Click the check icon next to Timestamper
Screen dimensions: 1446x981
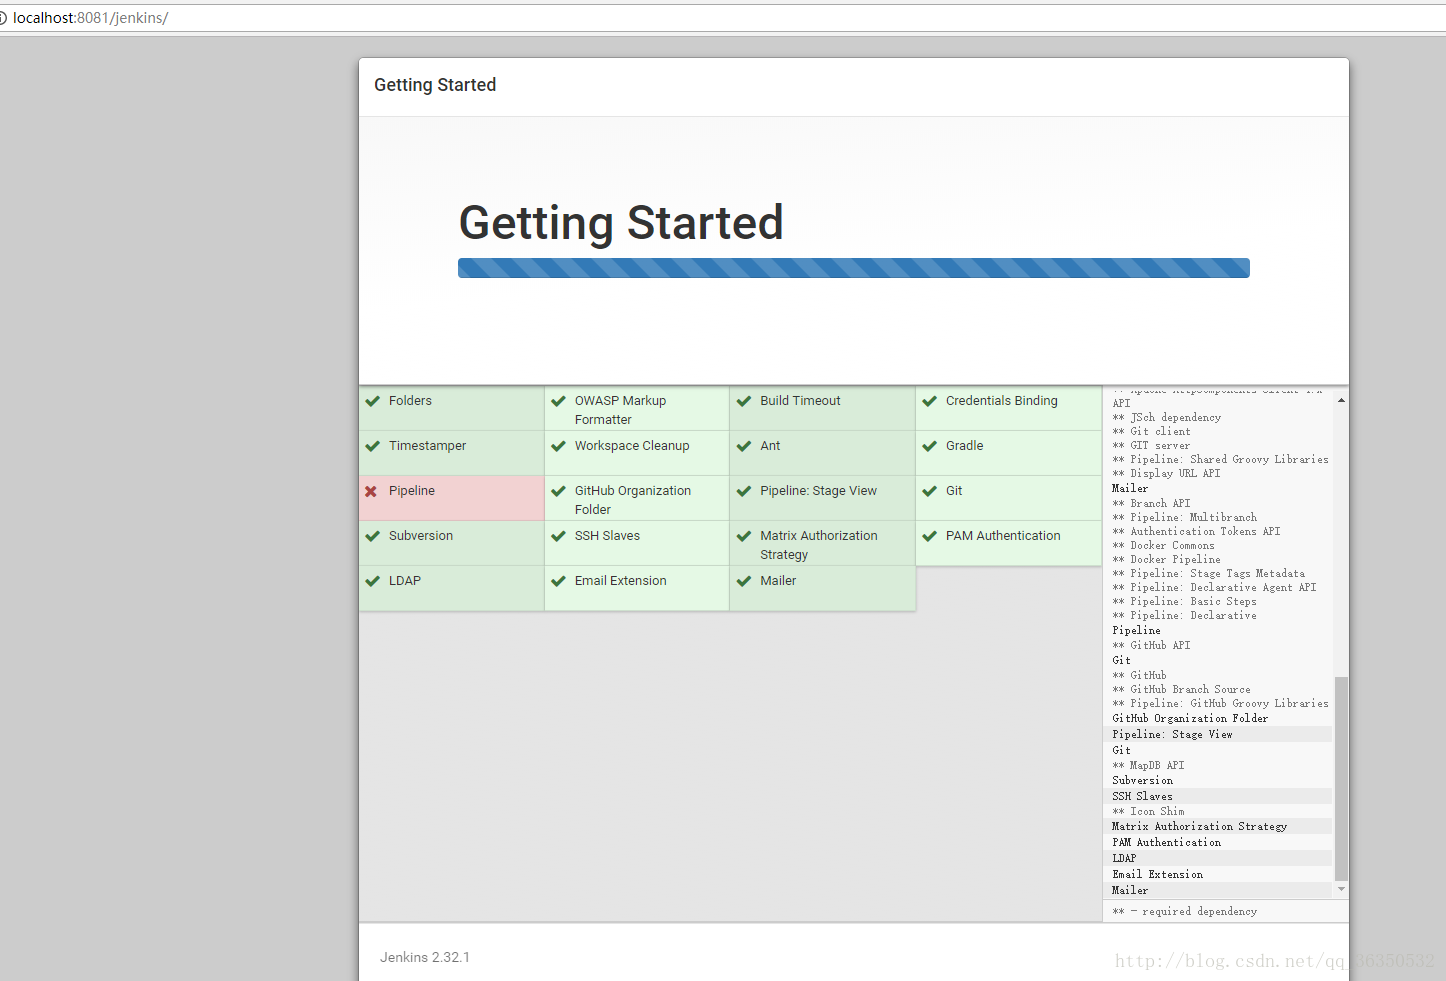372,446
